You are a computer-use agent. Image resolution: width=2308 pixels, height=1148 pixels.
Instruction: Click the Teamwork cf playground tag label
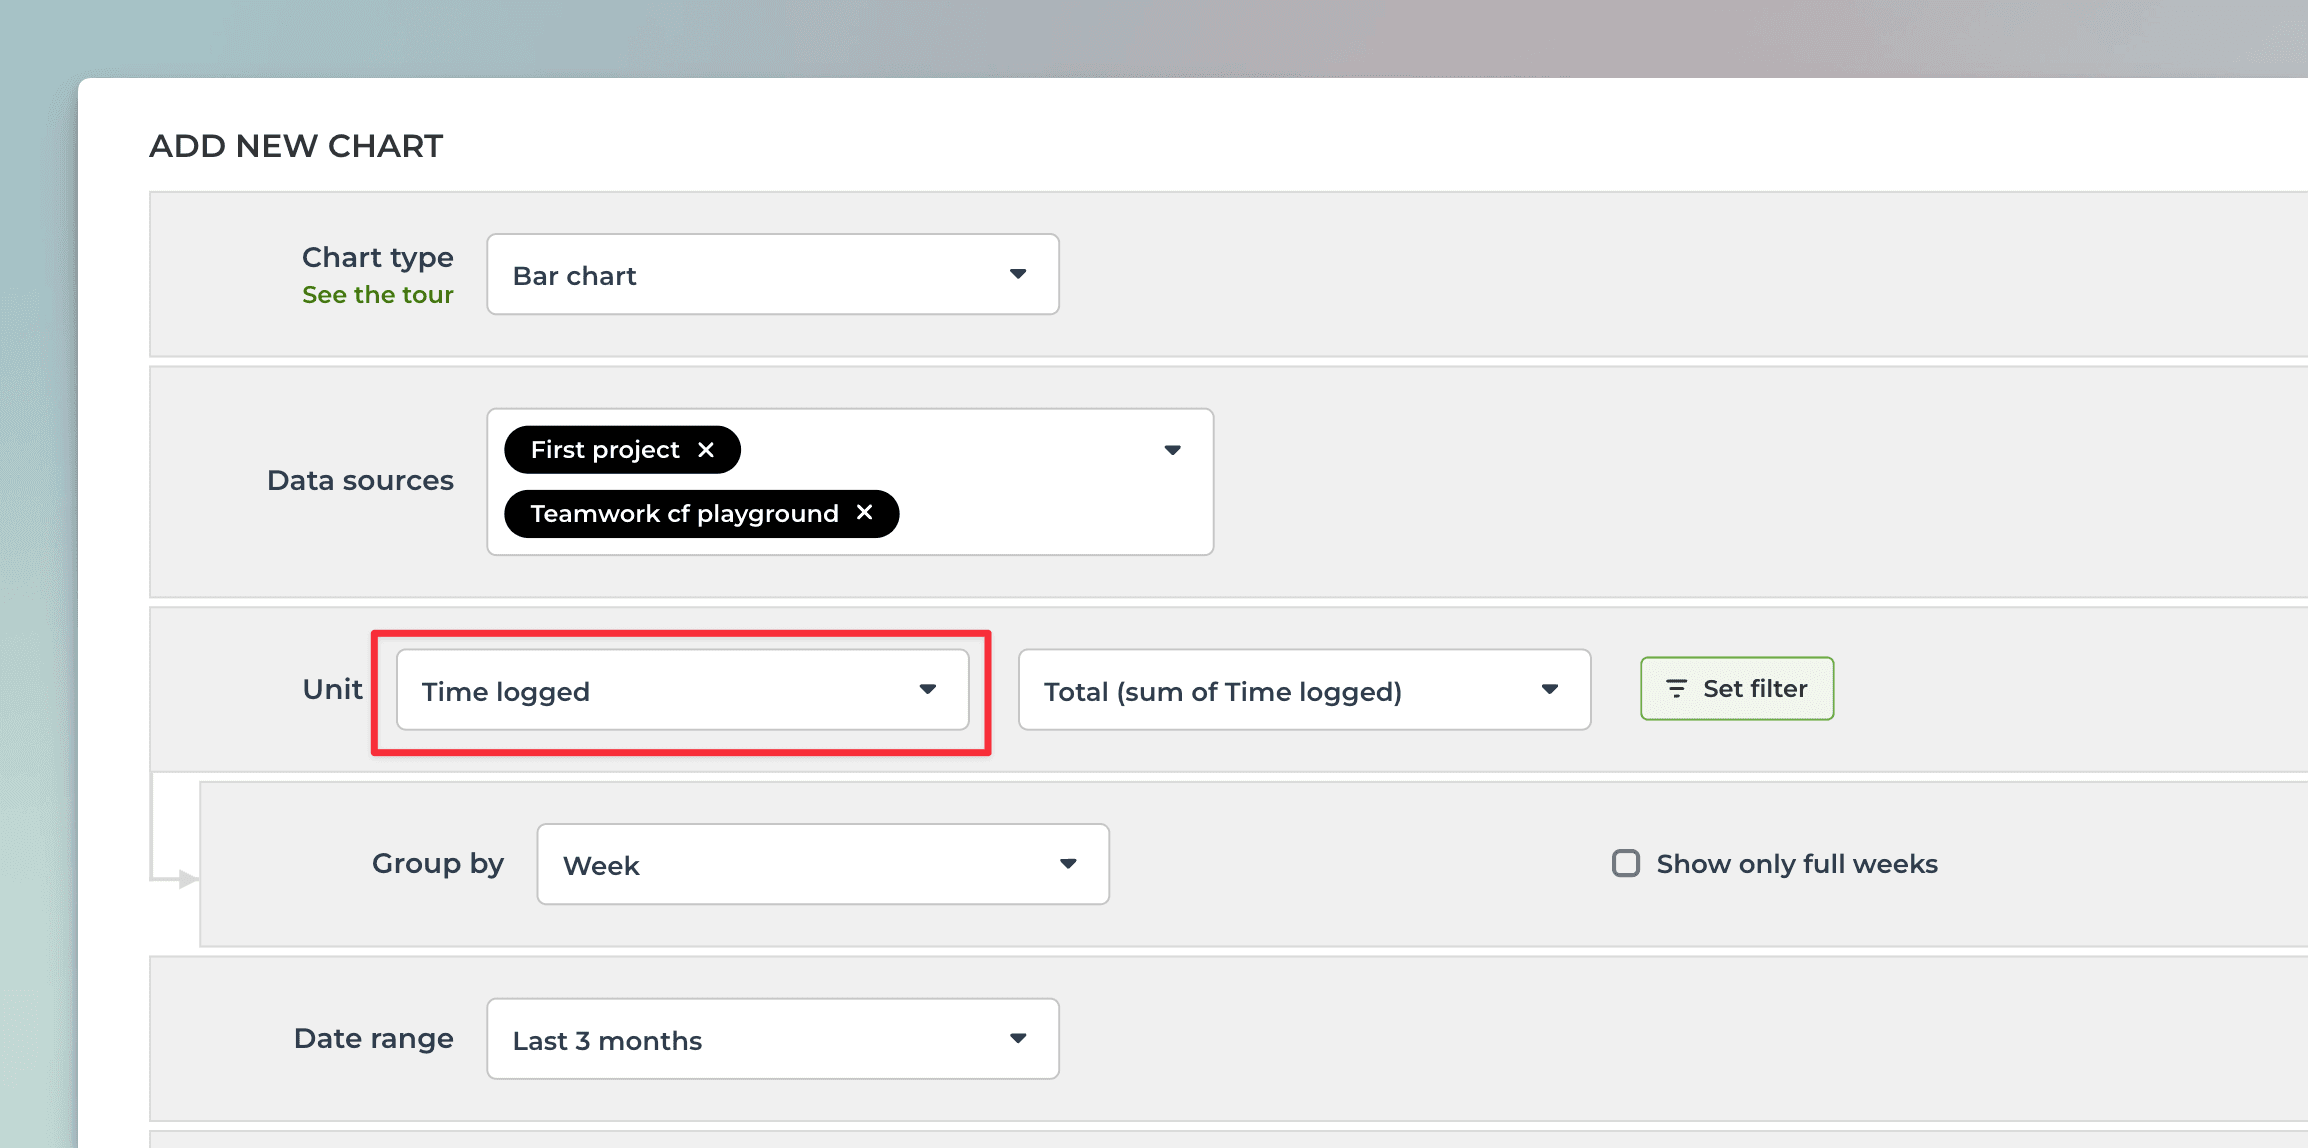[684, 514]
